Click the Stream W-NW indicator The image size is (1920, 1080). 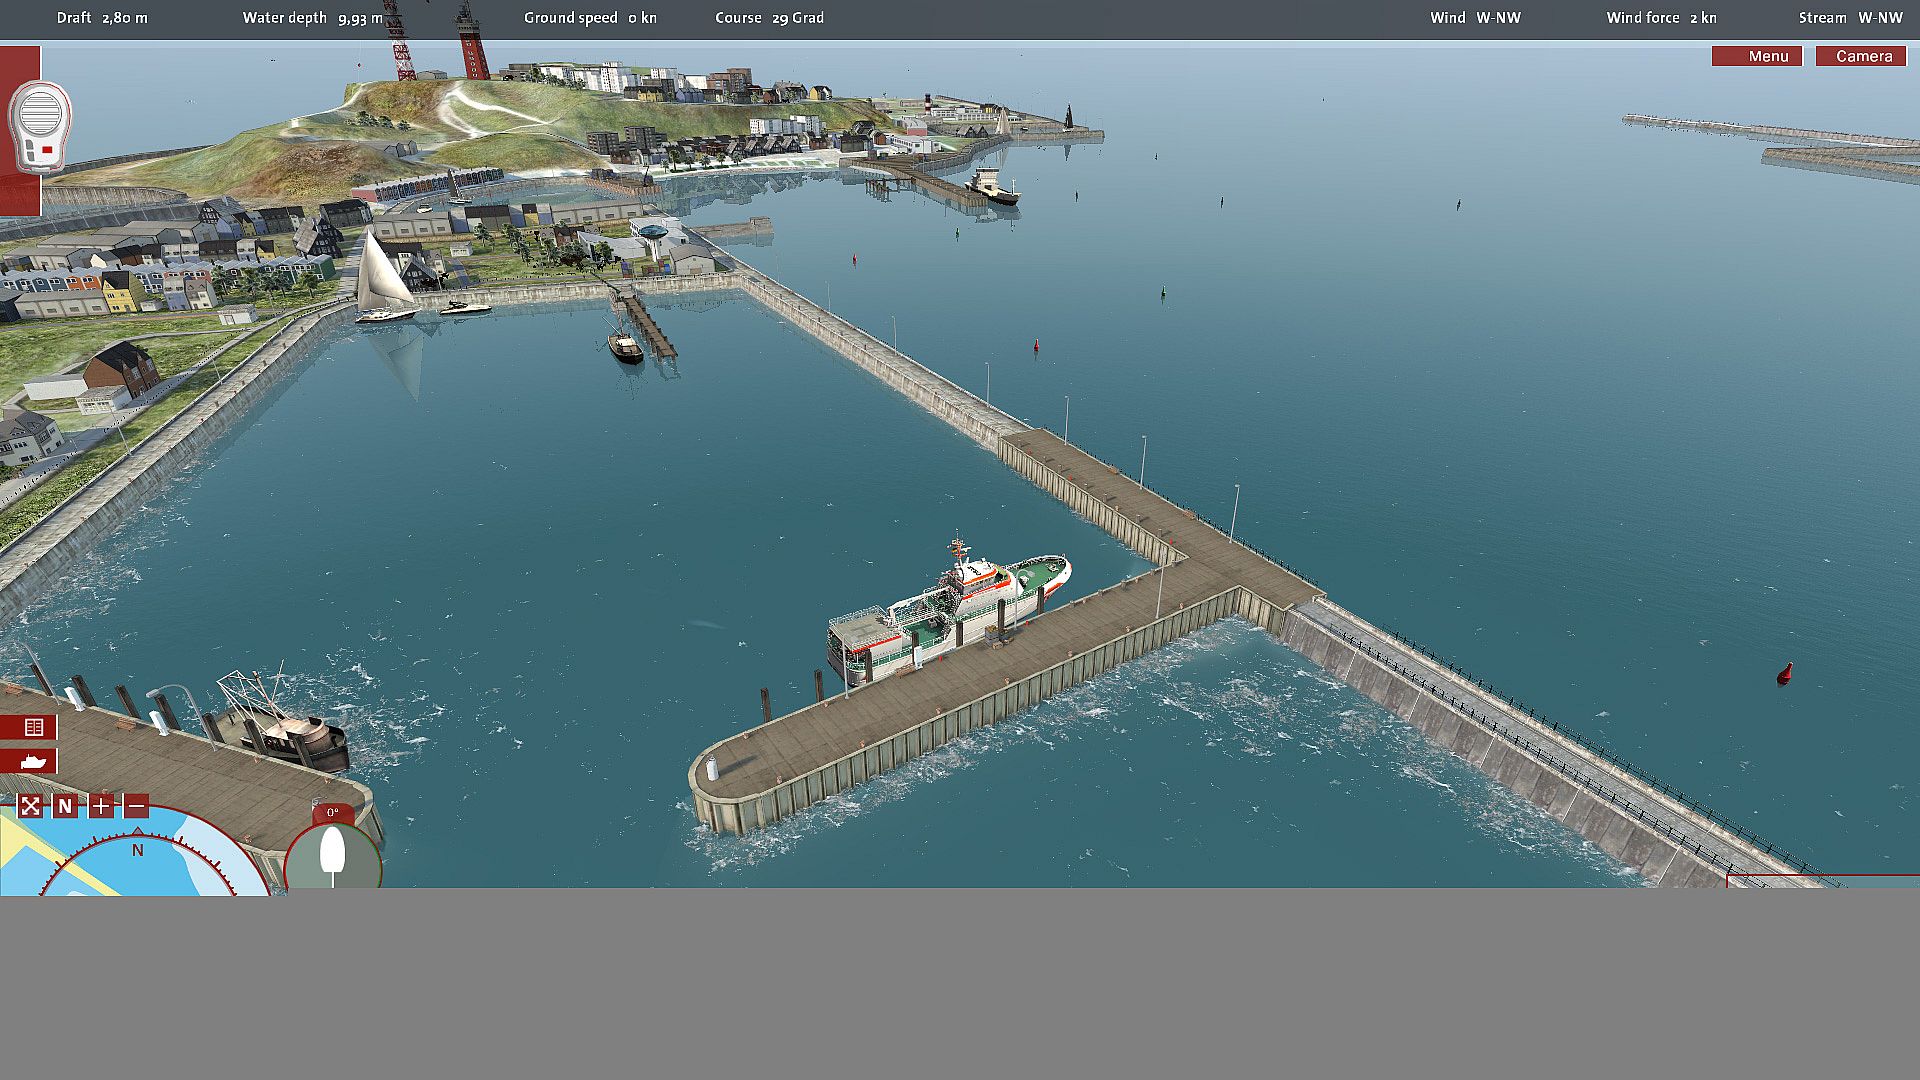coord(1850,18)
